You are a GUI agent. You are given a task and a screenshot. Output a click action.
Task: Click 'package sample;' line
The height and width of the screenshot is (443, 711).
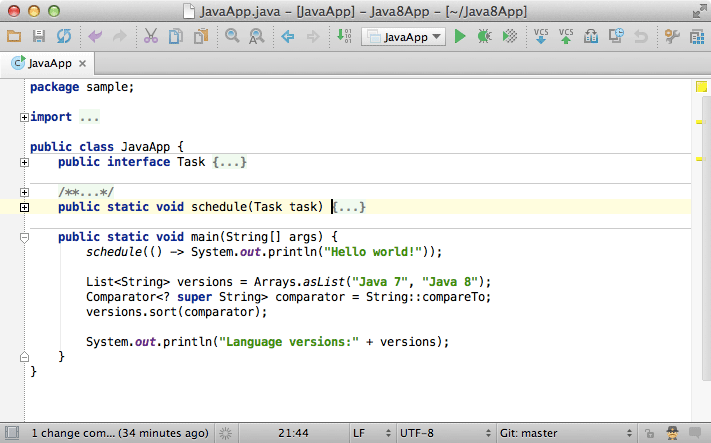82,87
